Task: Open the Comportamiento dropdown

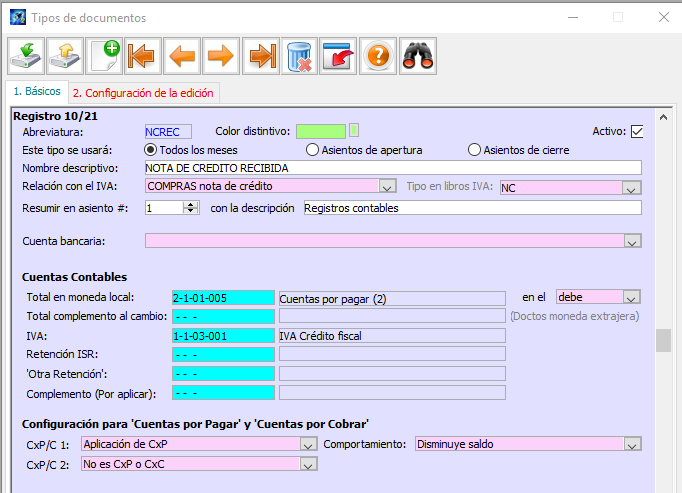Action: [x=631, y=444]
